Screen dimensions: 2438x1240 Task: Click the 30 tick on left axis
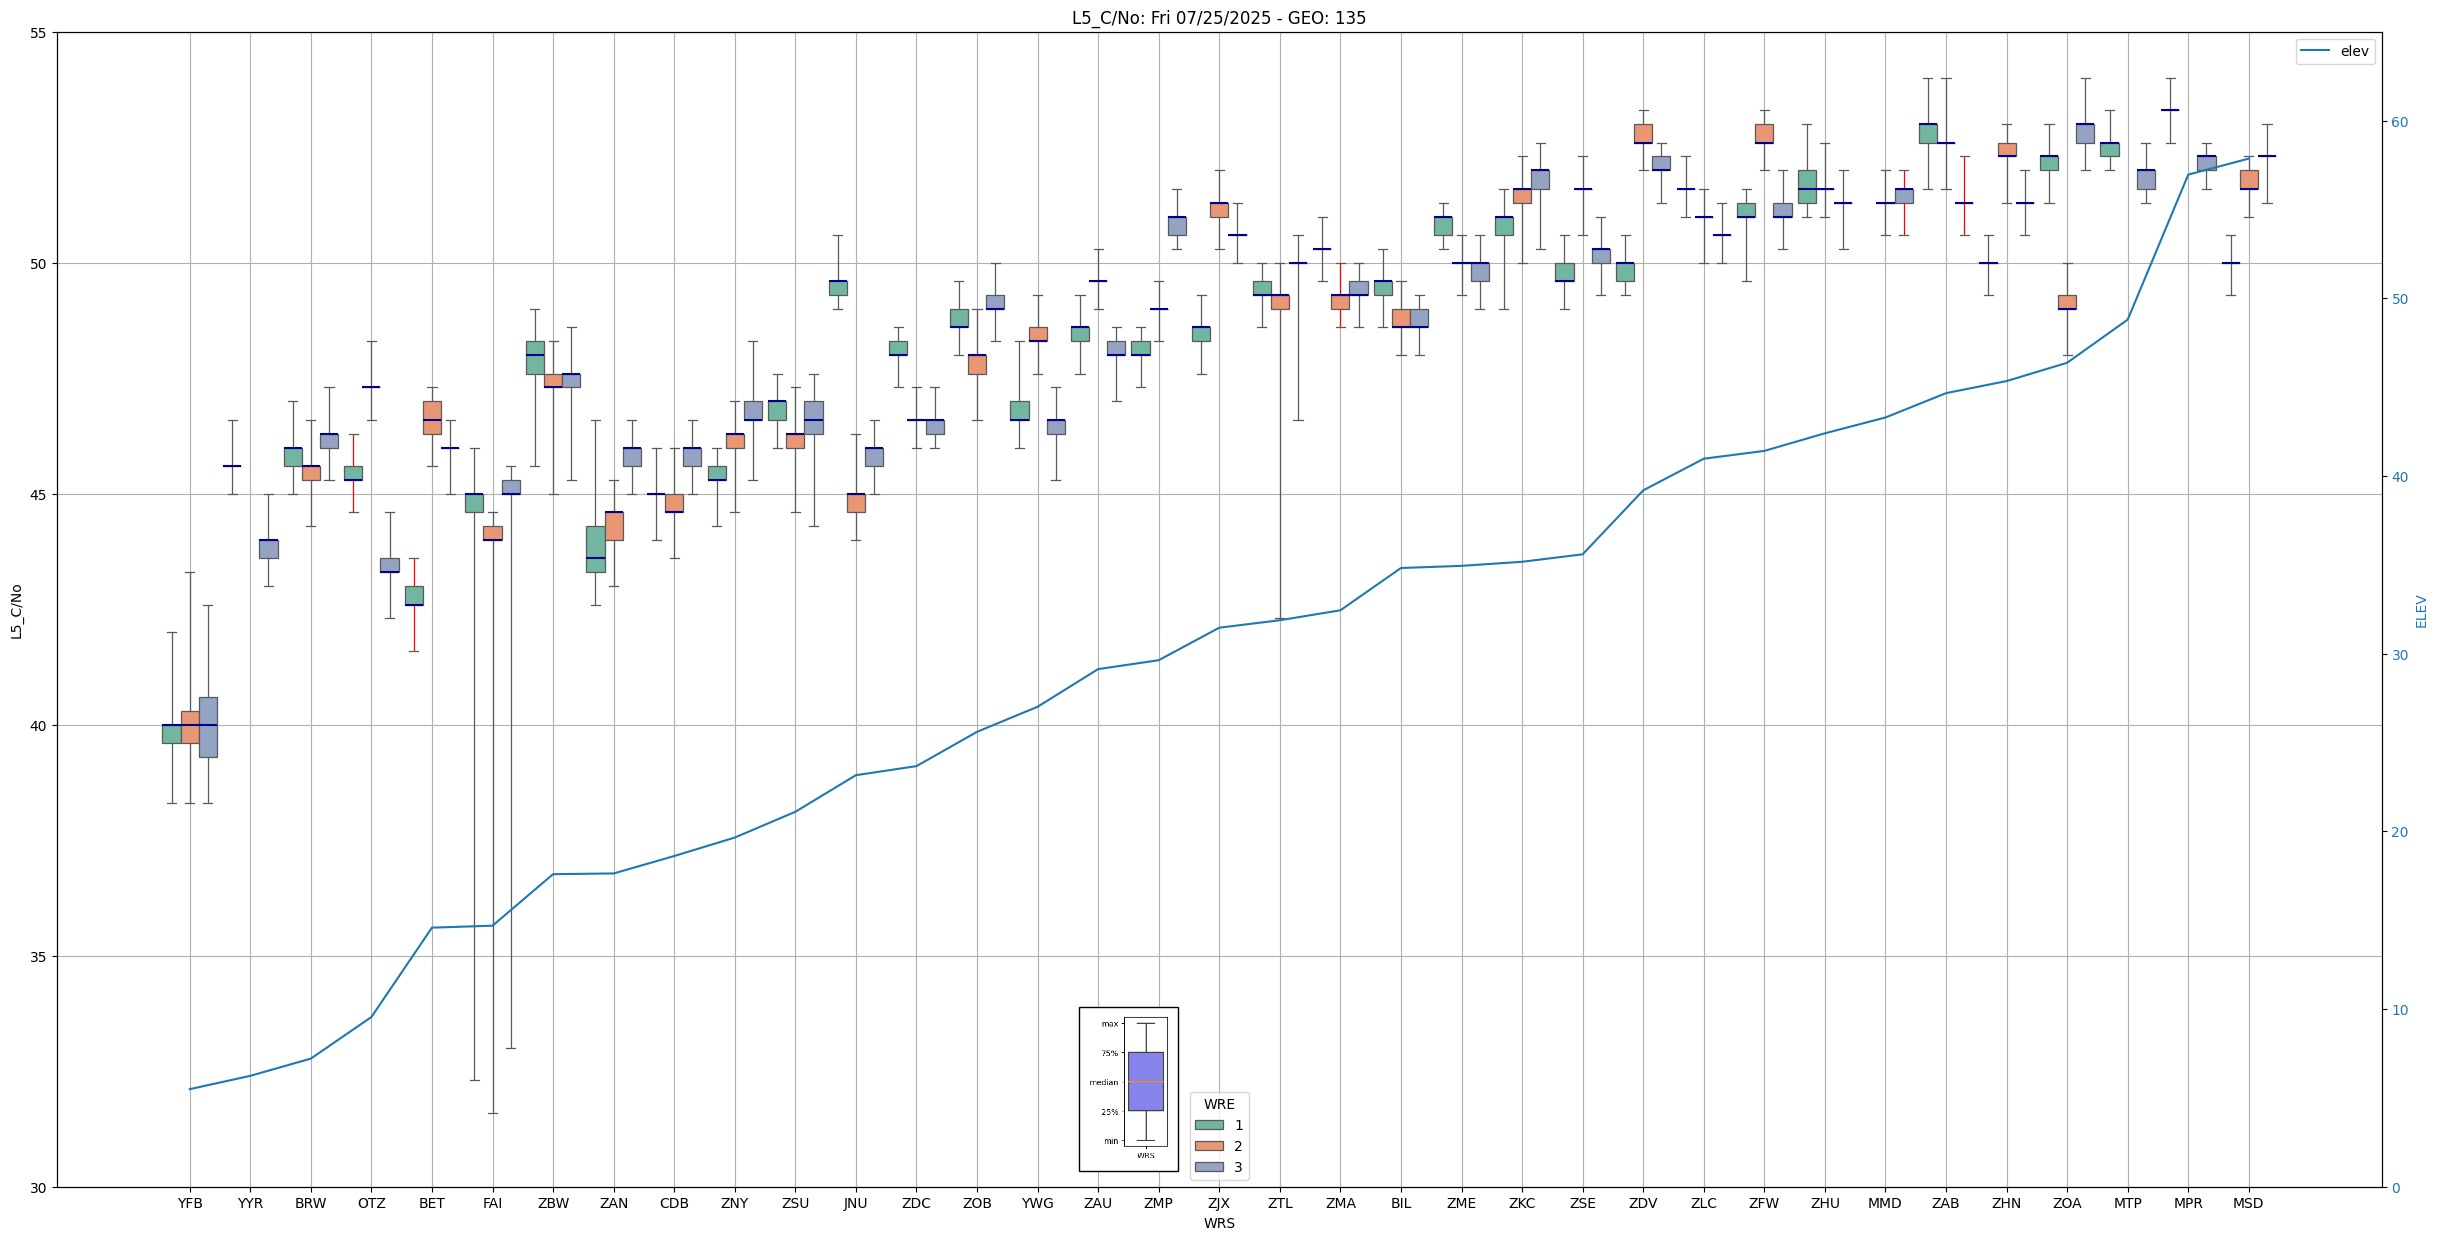(x=39, y=1188)
